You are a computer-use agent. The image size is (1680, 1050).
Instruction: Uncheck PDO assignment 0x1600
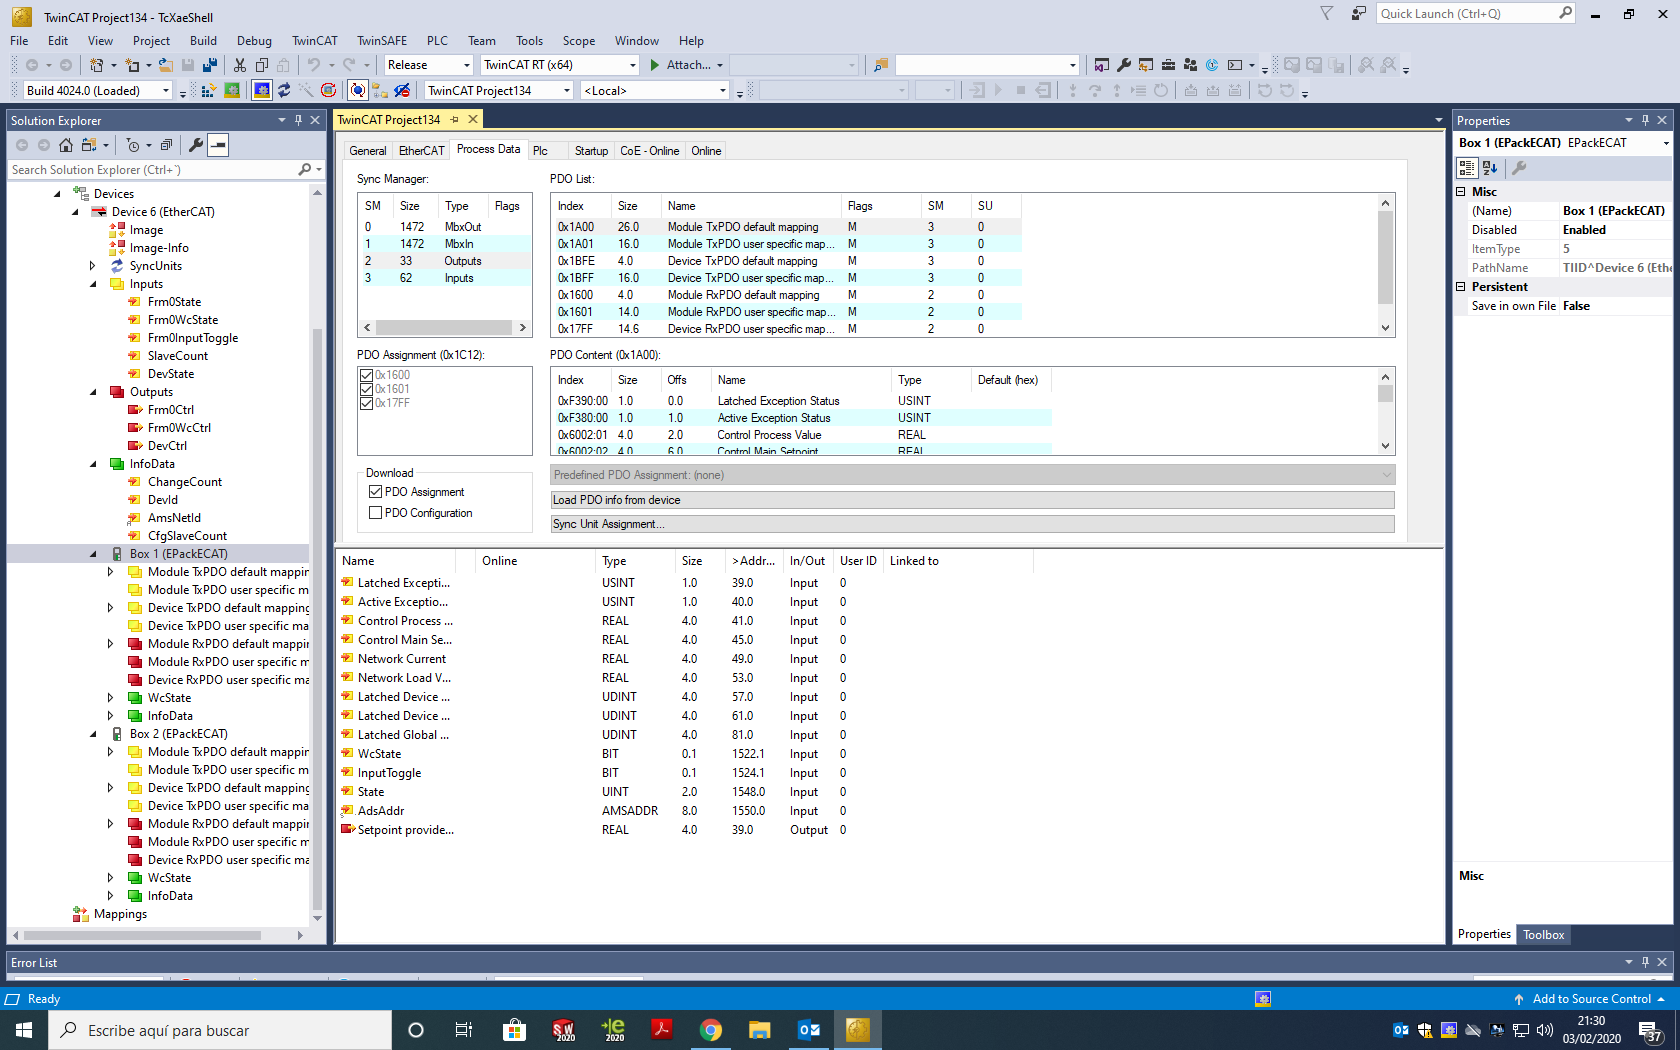367,375
